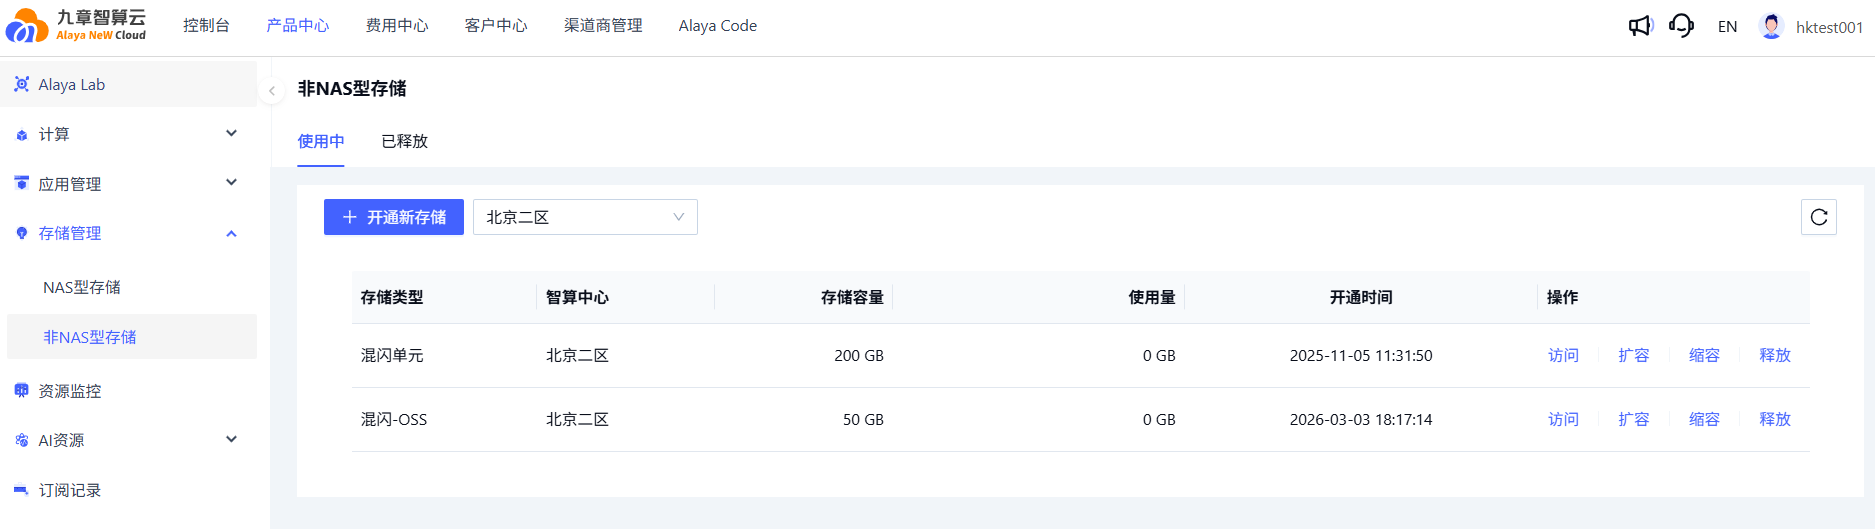The width and height of the screenshot is (1875, 529).
Task: Click 释放 for the 混闪单元 row
Action: 1775,355
